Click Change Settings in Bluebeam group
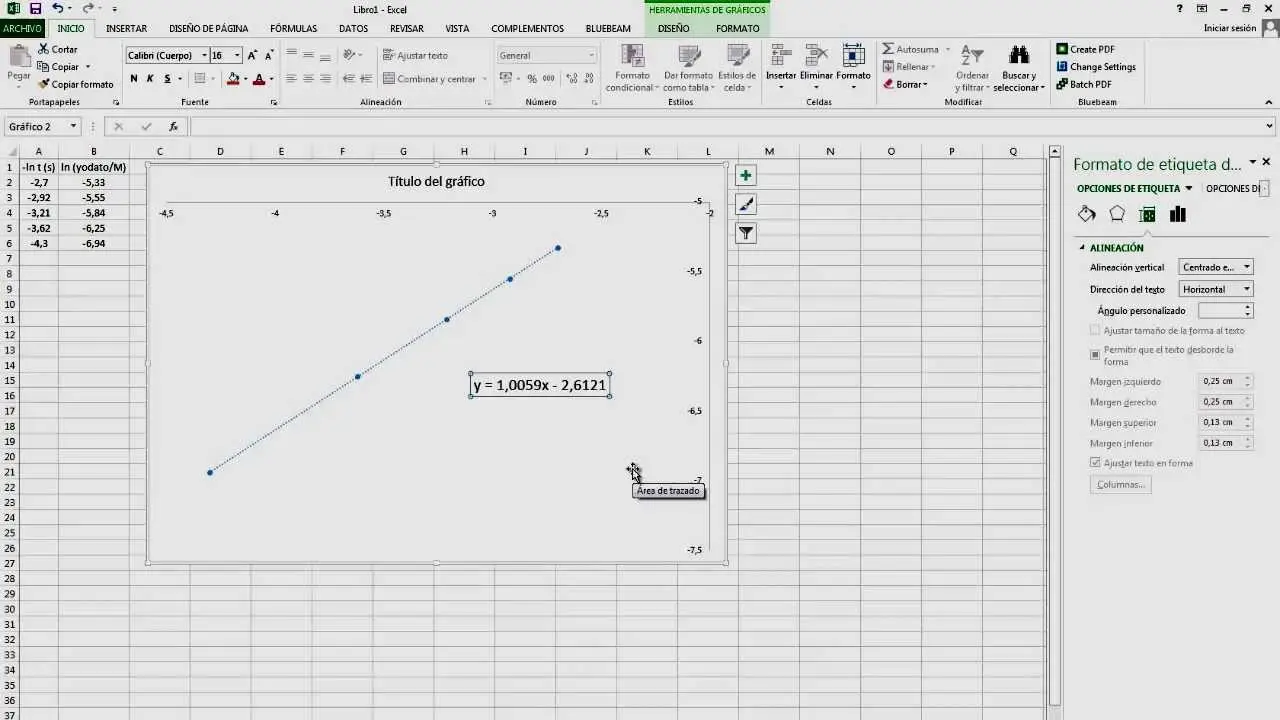This screenshot has height=720, width=1280. 1095,67
